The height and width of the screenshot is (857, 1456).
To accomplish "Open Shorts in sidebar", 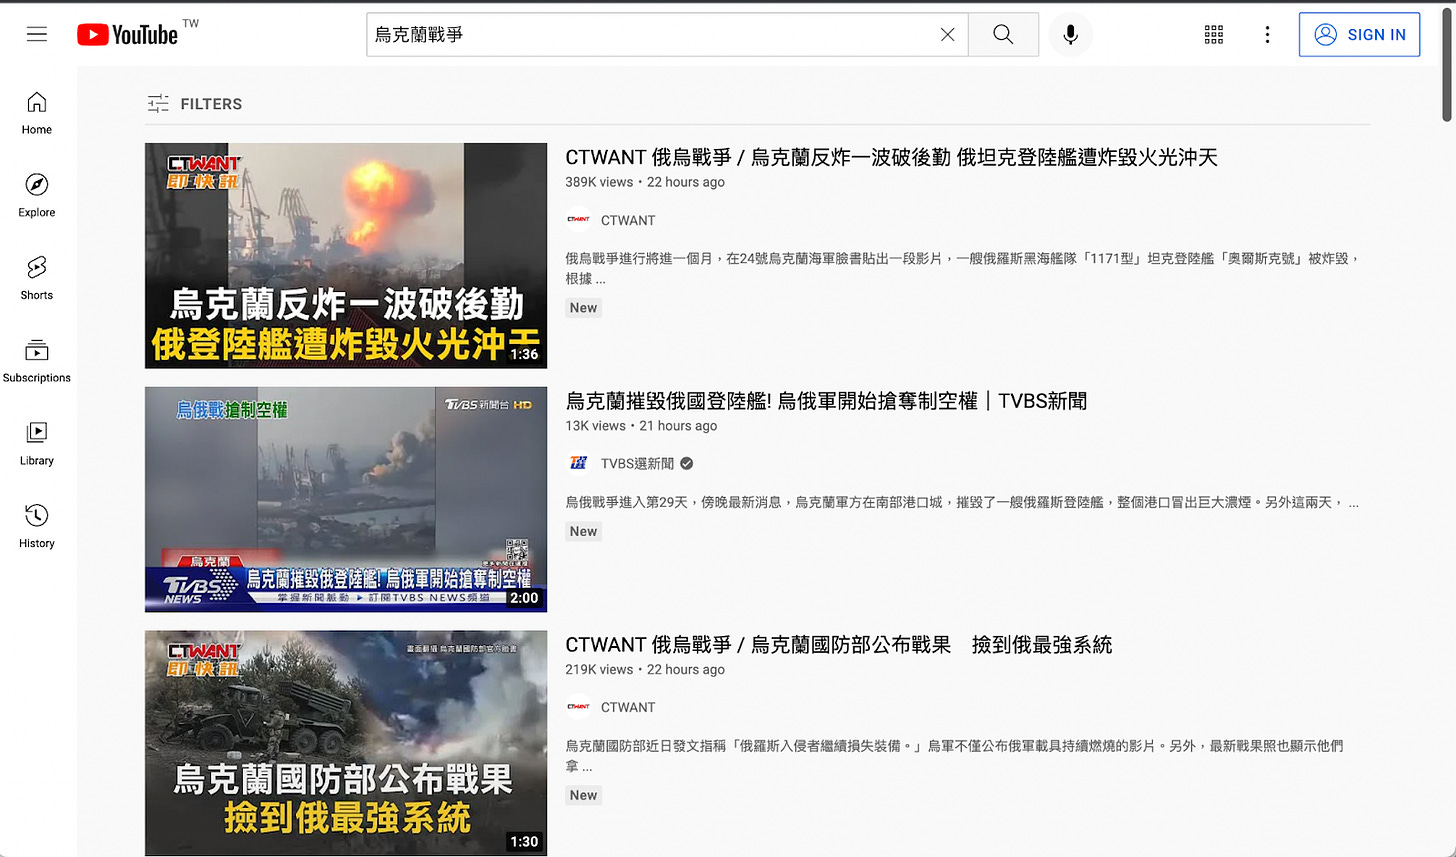I will (37, 279).
